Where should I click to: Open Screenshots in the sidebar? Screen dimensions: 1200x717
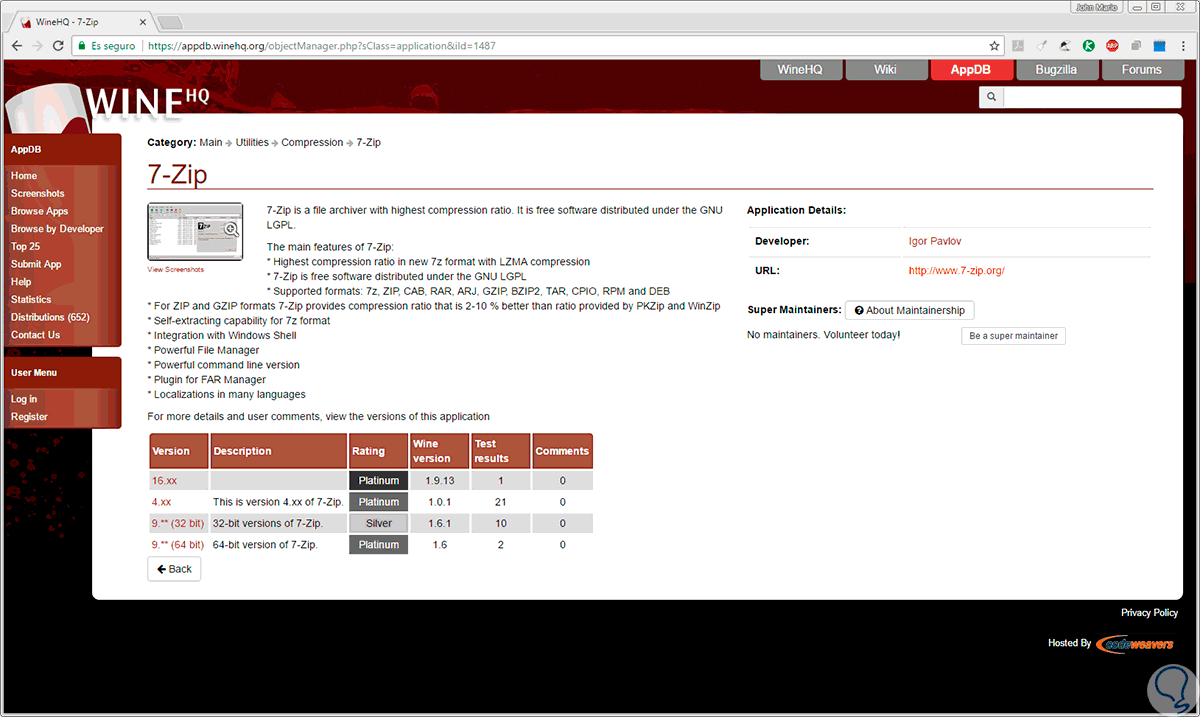(x=38, y=194)
